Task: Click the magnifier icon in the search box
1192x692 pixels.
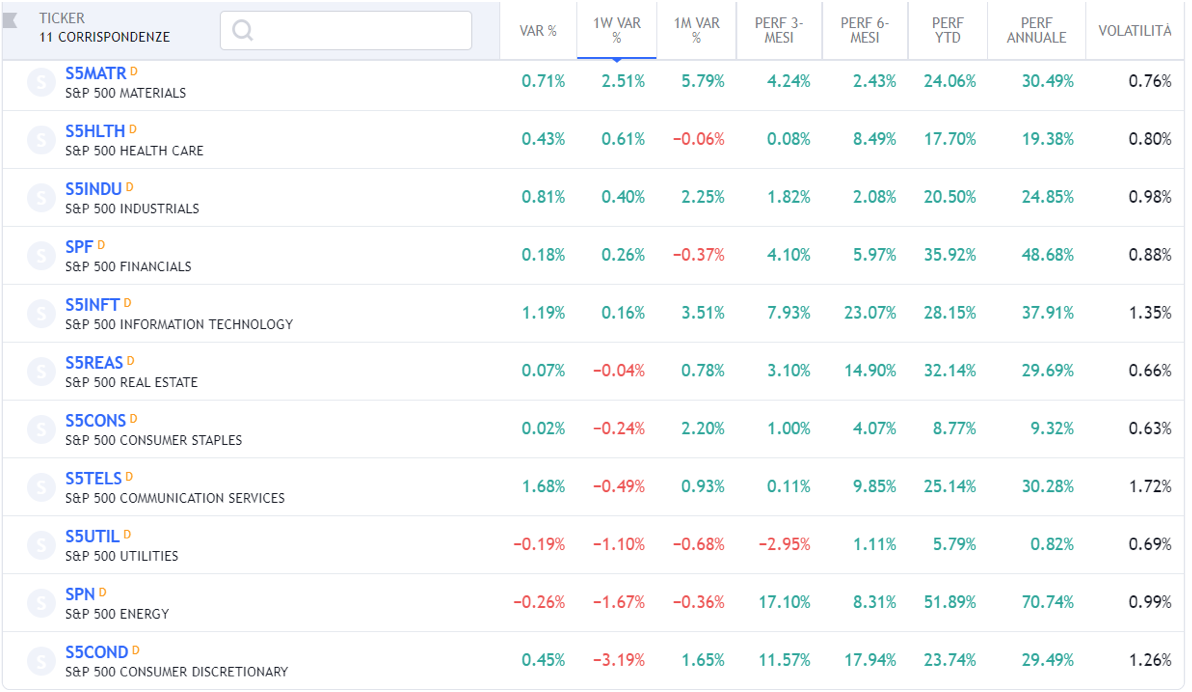Action: [242, 30]
